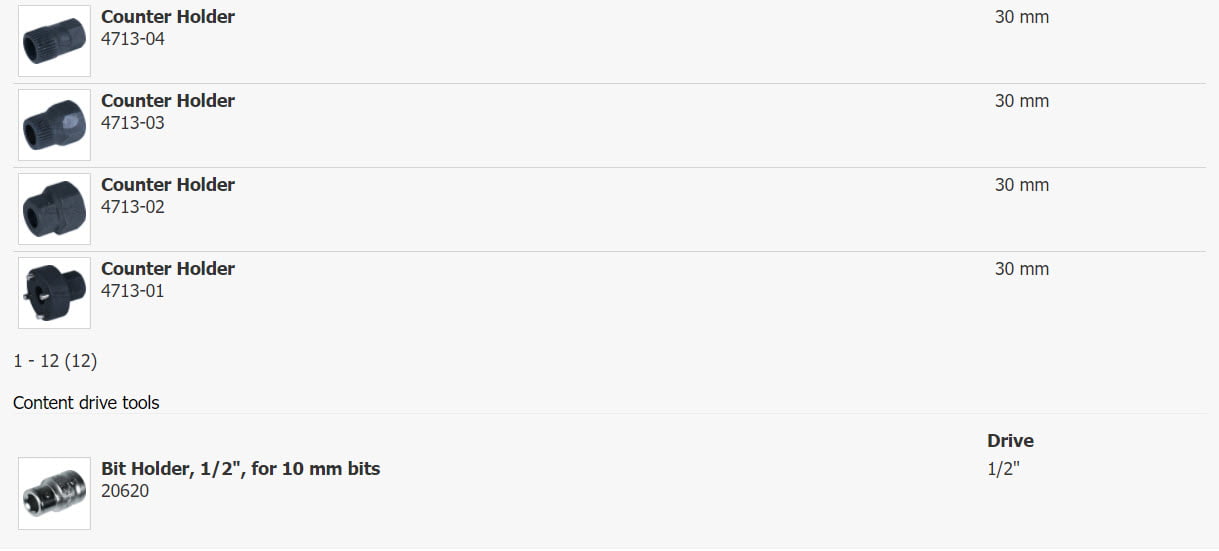Click the Drive column header

[1010, 441]
